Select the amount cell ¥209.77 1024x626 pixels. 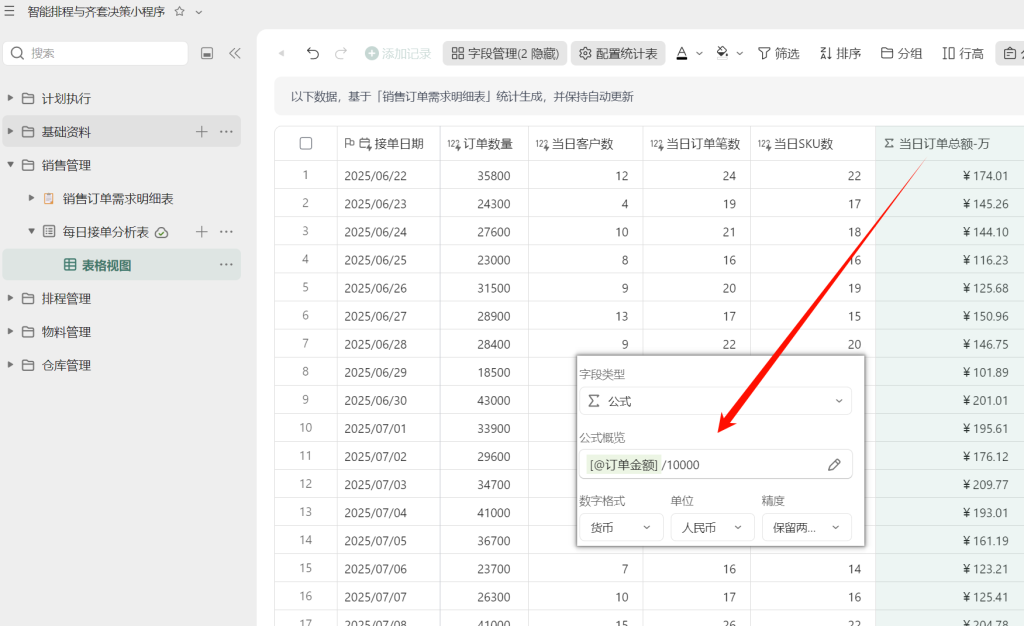pyautogui.click(x=950, y=484)
